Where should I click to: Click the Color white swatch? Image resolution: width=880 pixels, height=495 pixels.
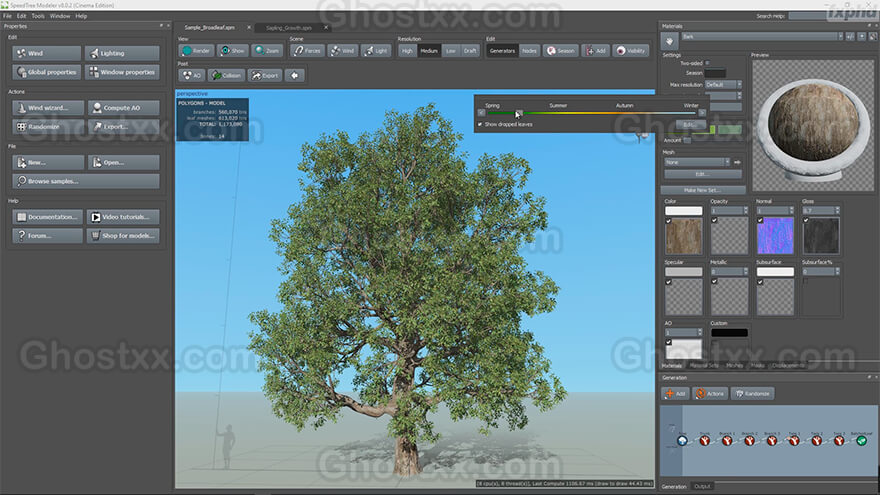(684, 211)
